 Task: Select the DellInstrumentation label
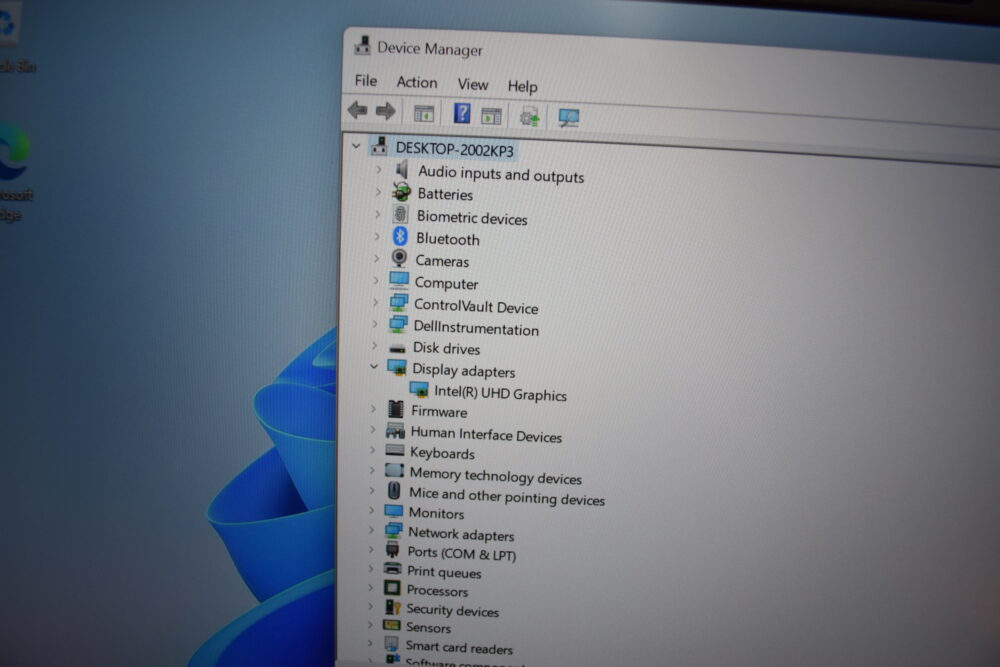(476, 328)
